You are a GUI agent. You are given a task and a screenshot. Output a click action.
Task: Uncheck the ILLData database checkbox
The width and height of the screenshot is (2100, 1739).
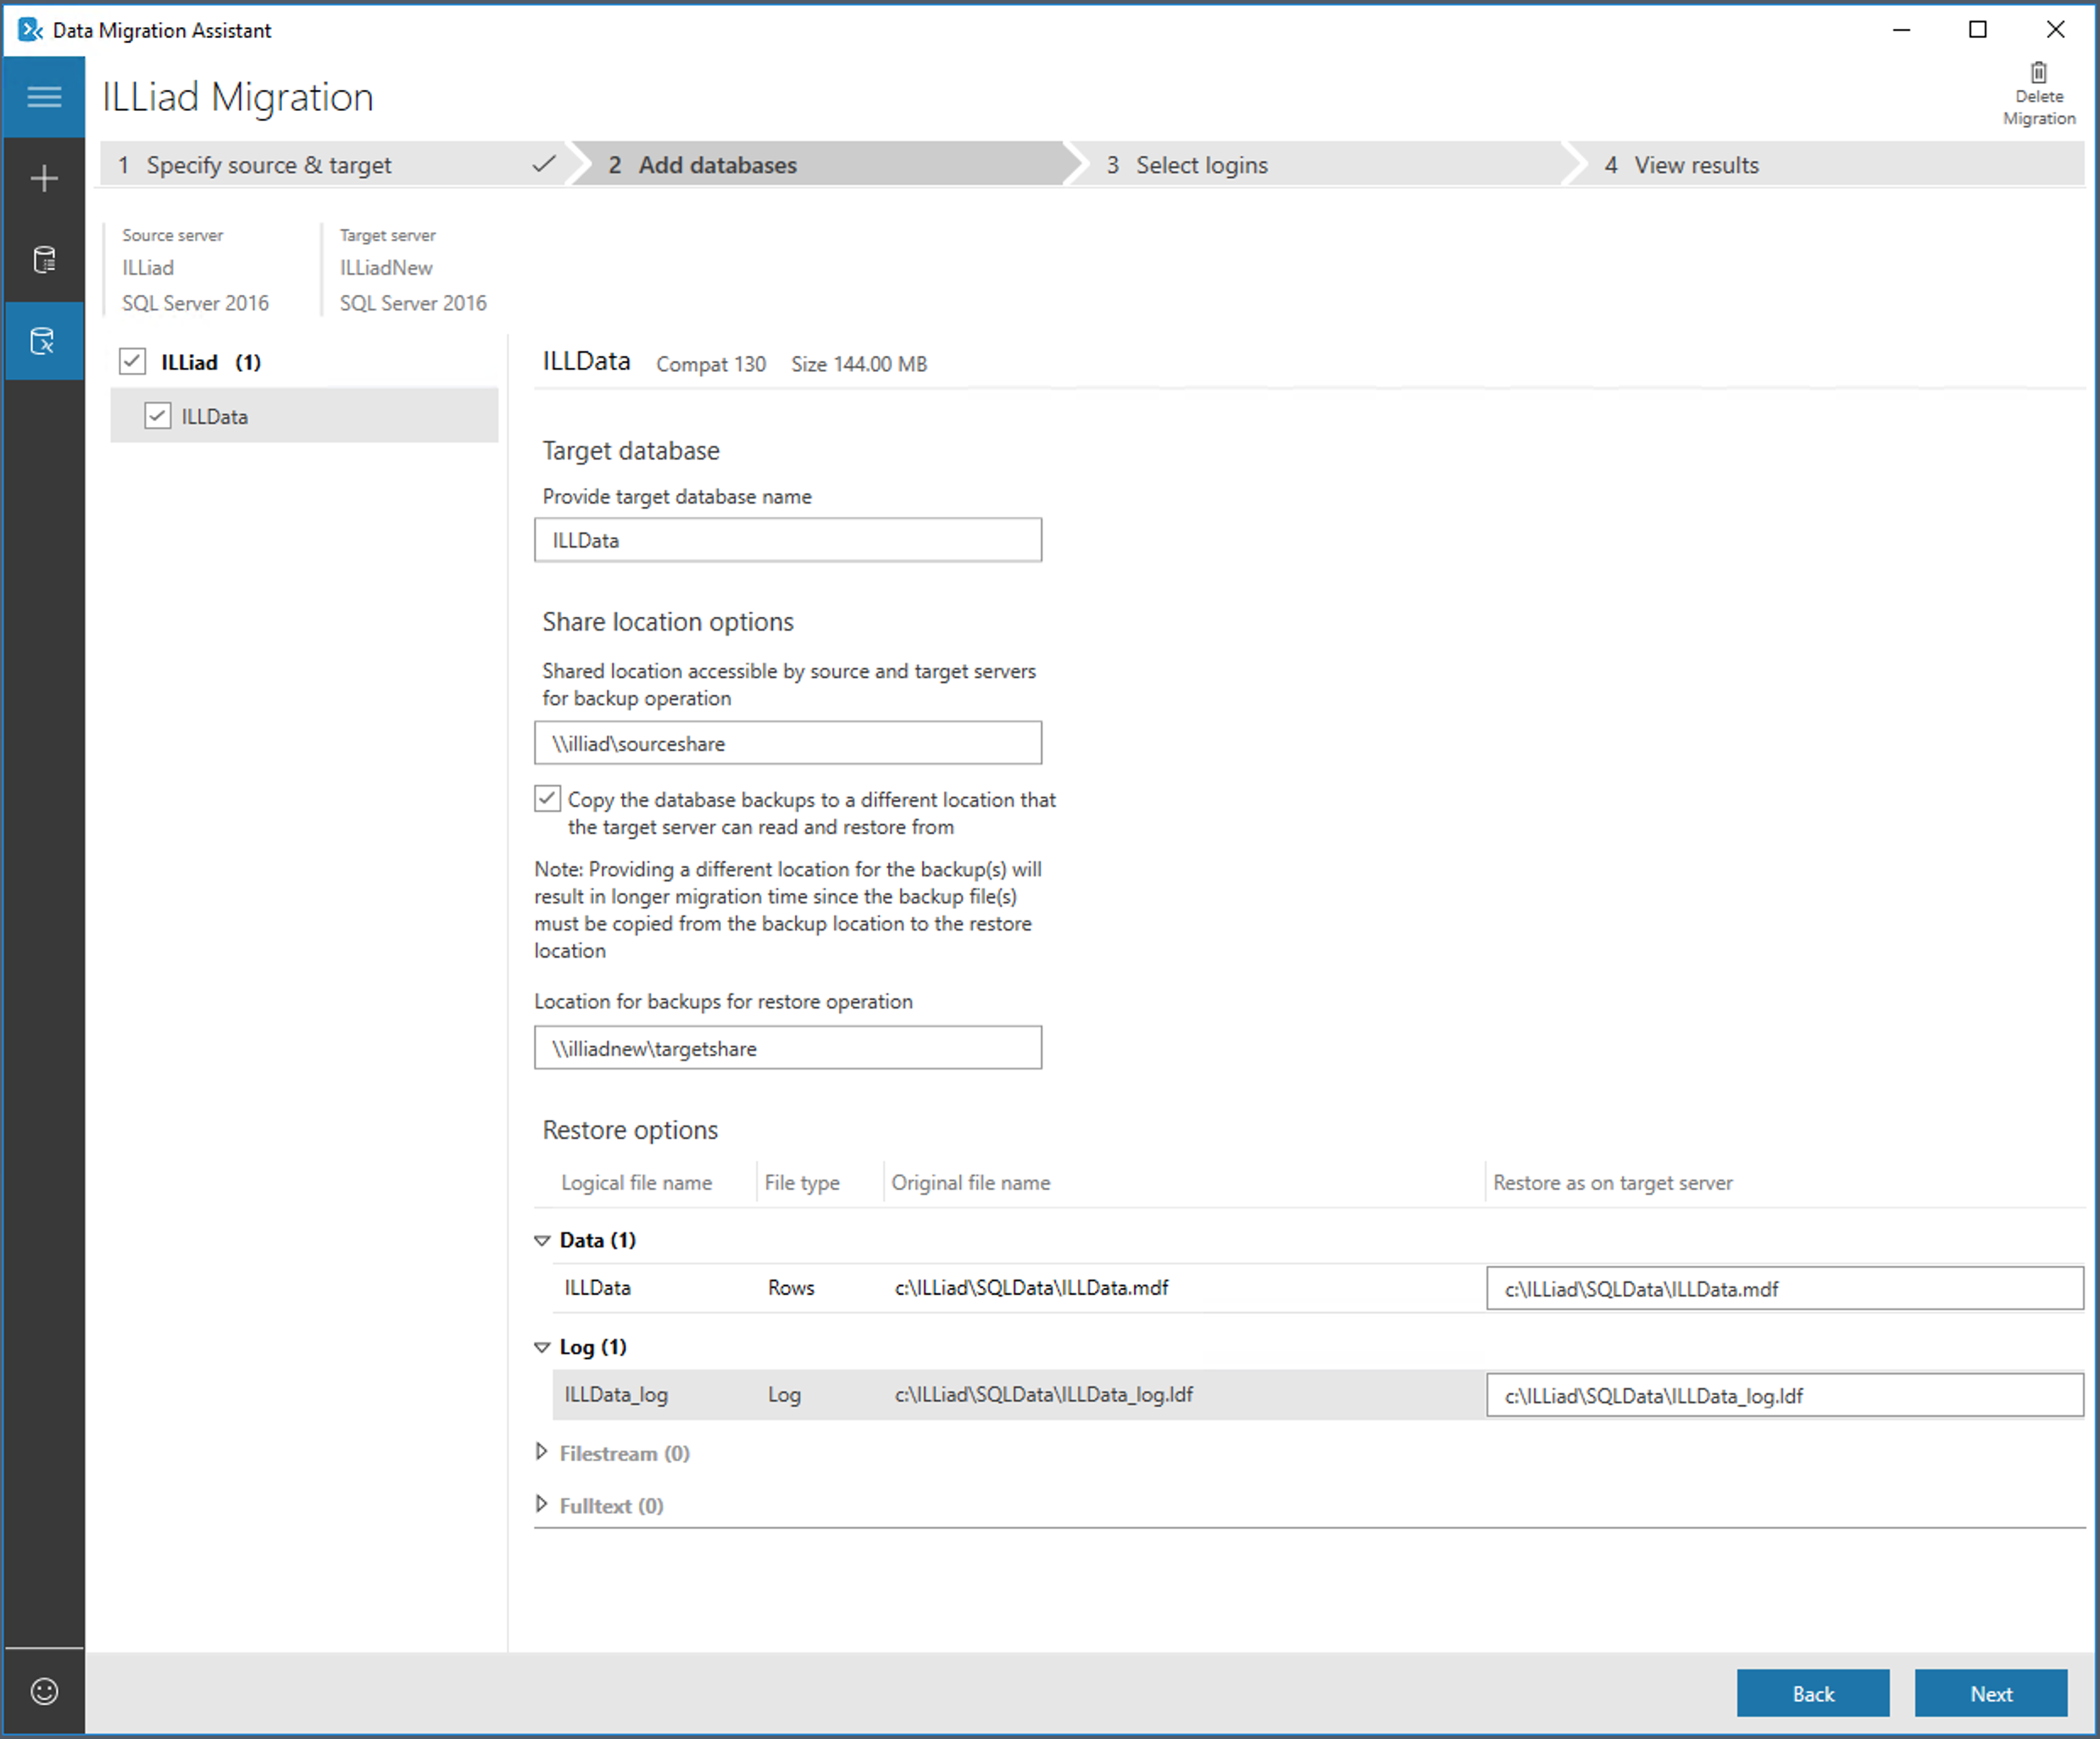click(x=158, y=415)
